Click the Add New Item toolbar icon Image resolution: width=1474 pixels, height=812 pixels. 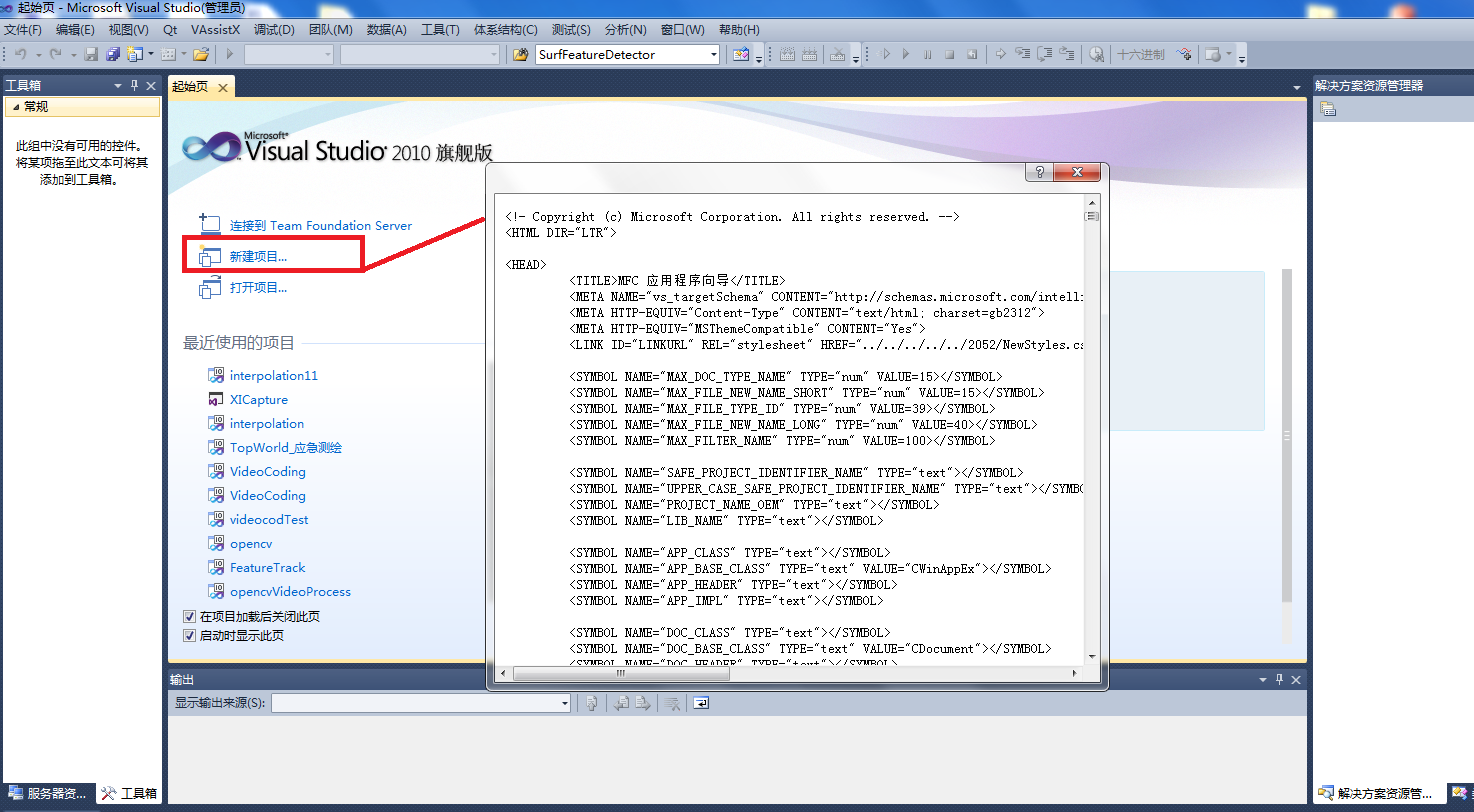point(134,54)
